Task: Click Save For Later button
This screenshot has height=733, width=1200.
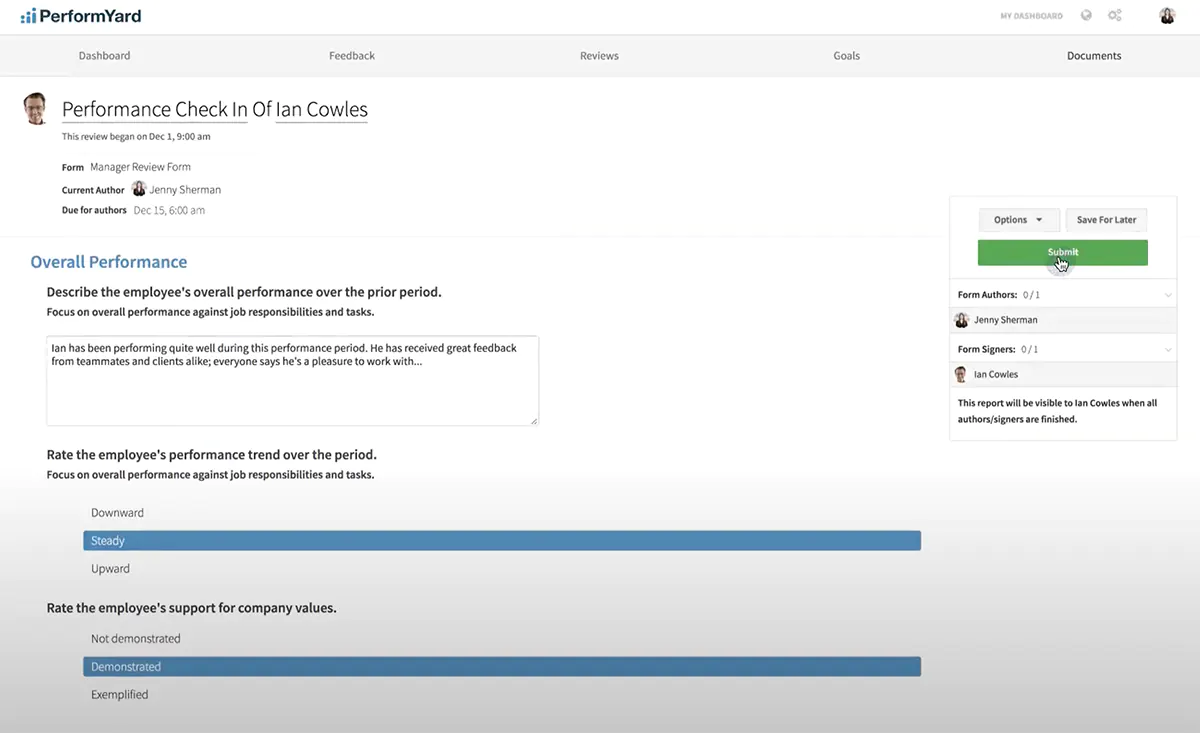Action: click(x=1106, y=220)
